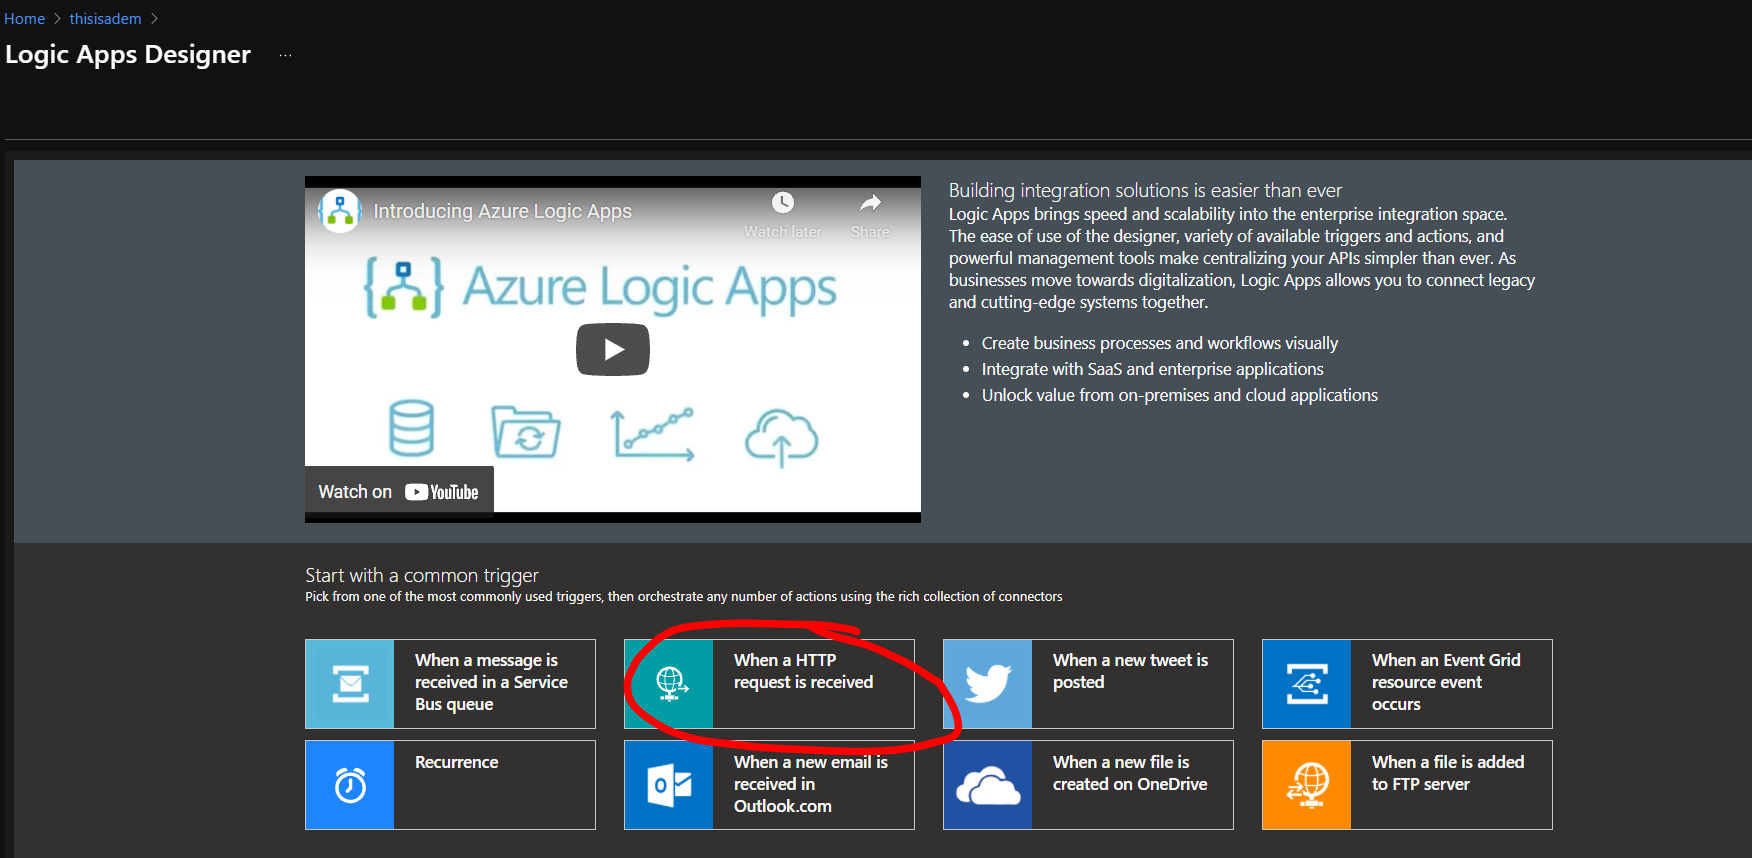
Task: Open the ellipsis menu beside Logic Apps Designer
Action: tap(286, 56)
